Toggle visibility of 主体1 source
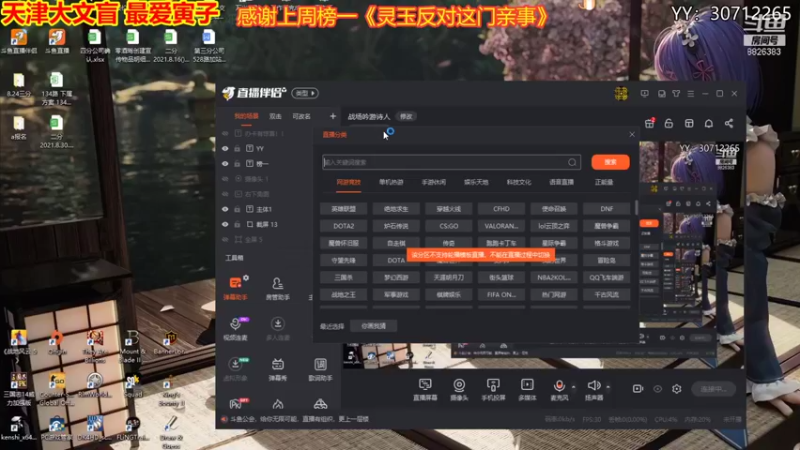Viewport: 800px width, 450px height. (225, 209)
